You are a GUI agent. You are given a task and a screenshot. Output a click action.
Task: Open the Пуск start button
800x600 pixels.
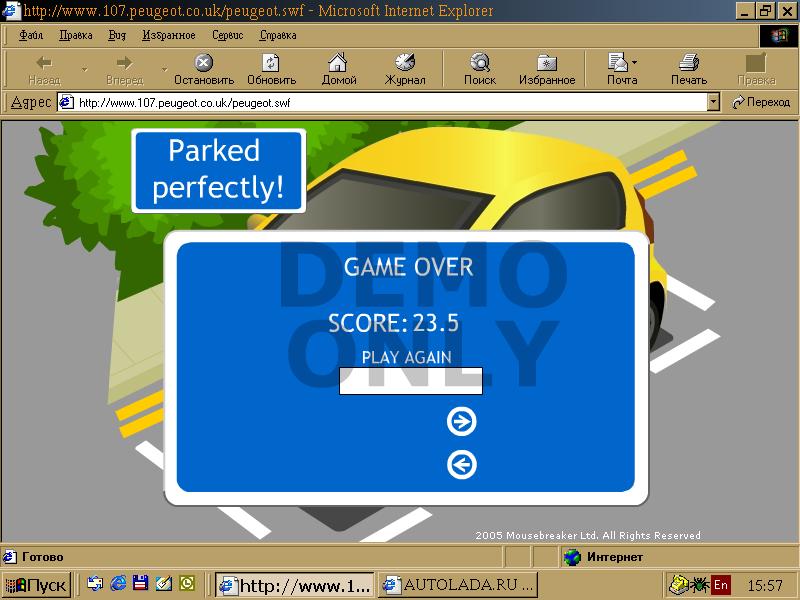pos(37,584)
